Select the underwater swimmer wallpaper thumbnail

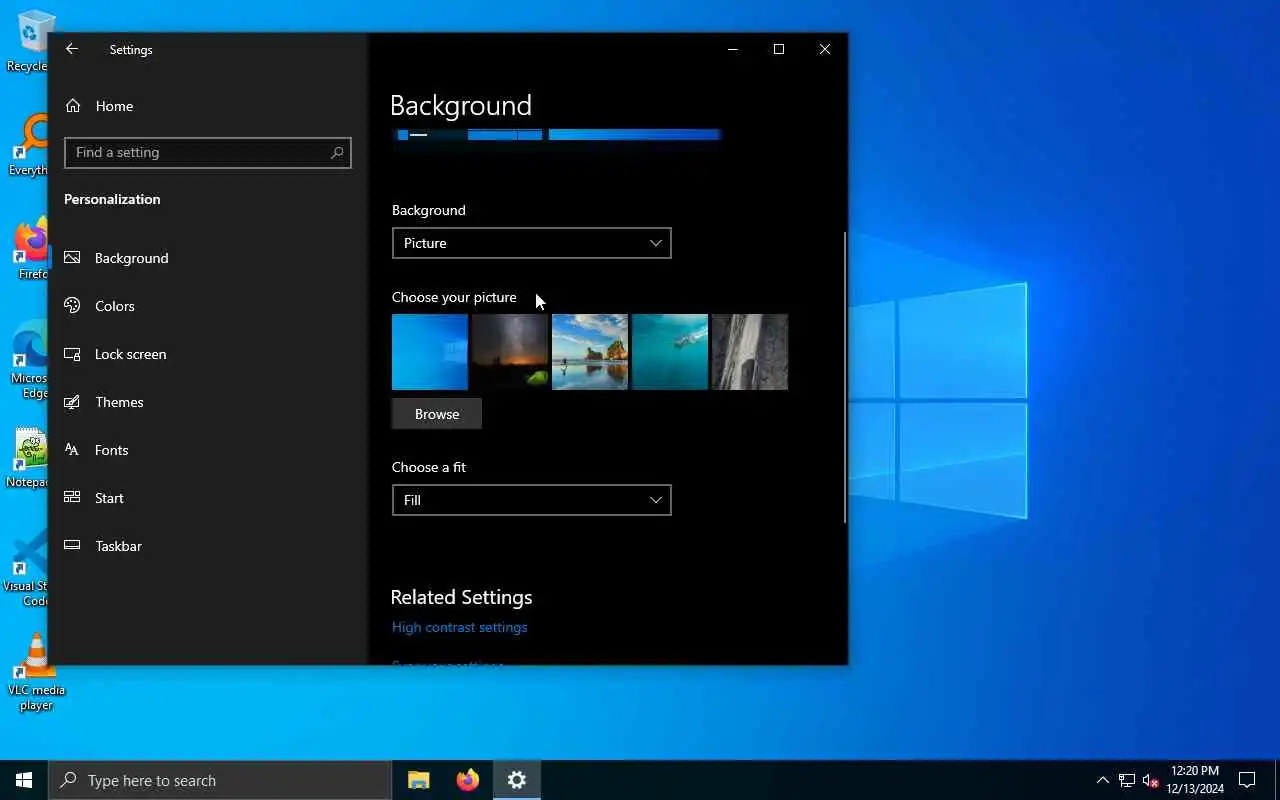(670, 352)
